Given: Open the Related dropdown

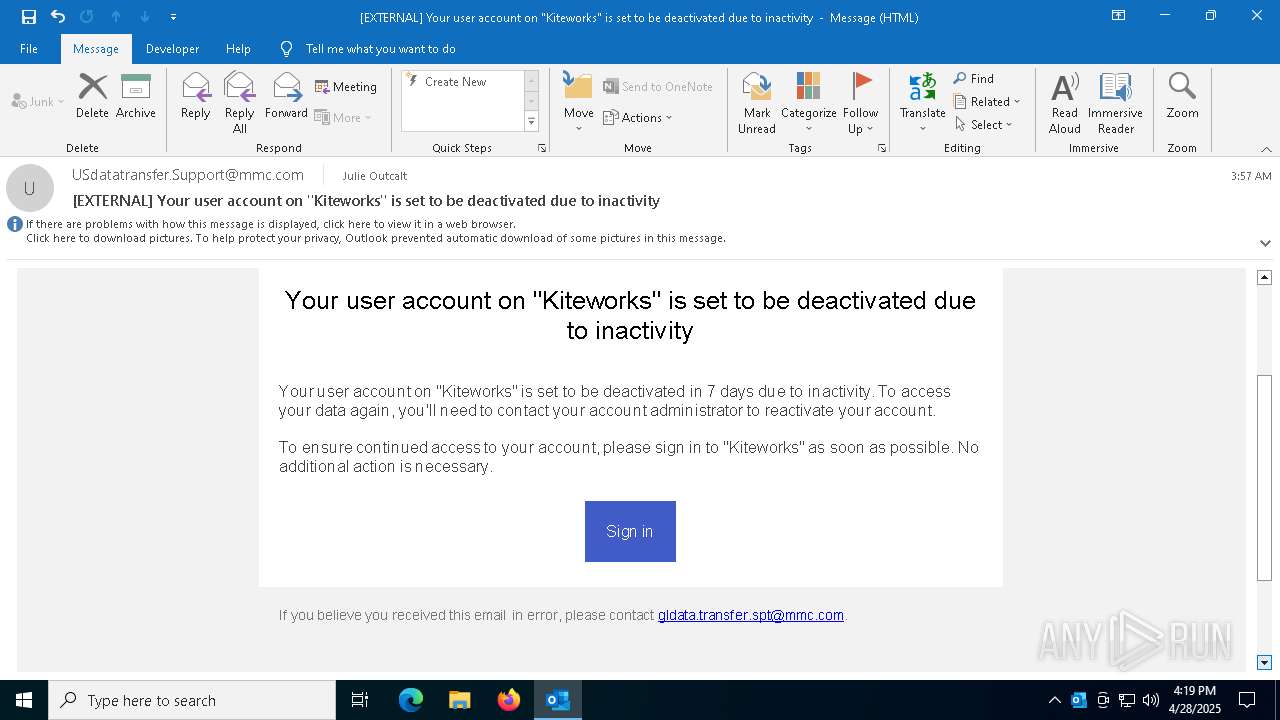Looking at the screenshot, I should [987, 101].
